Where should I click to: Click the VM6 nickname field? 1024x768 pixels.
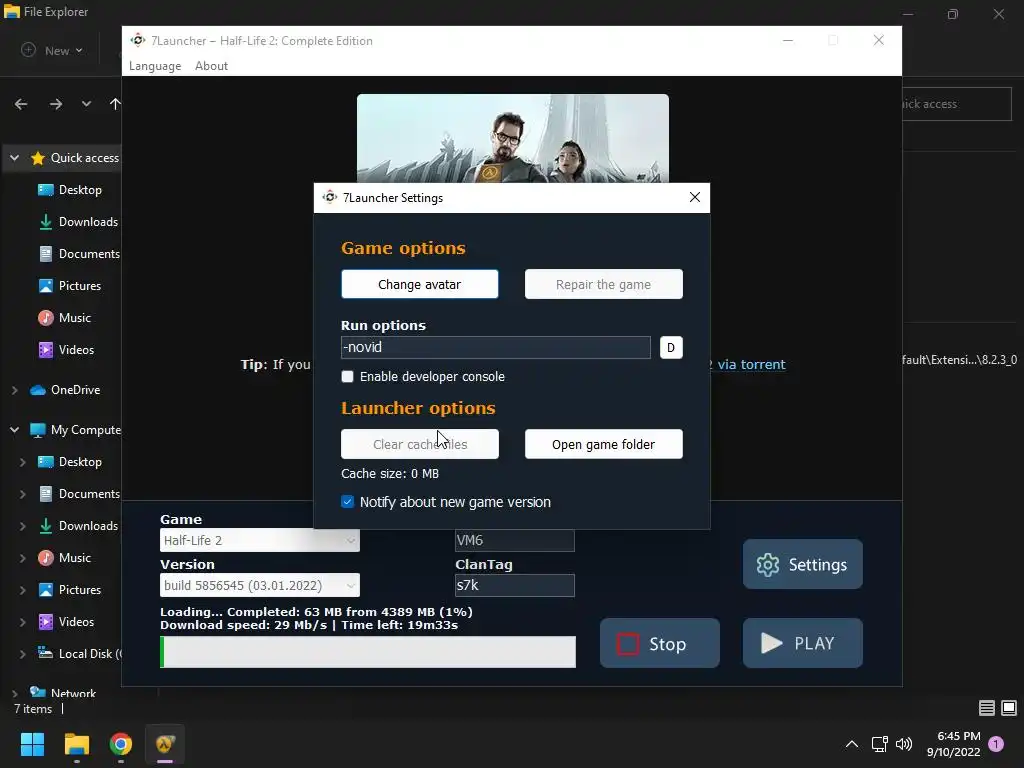point(515,540)
